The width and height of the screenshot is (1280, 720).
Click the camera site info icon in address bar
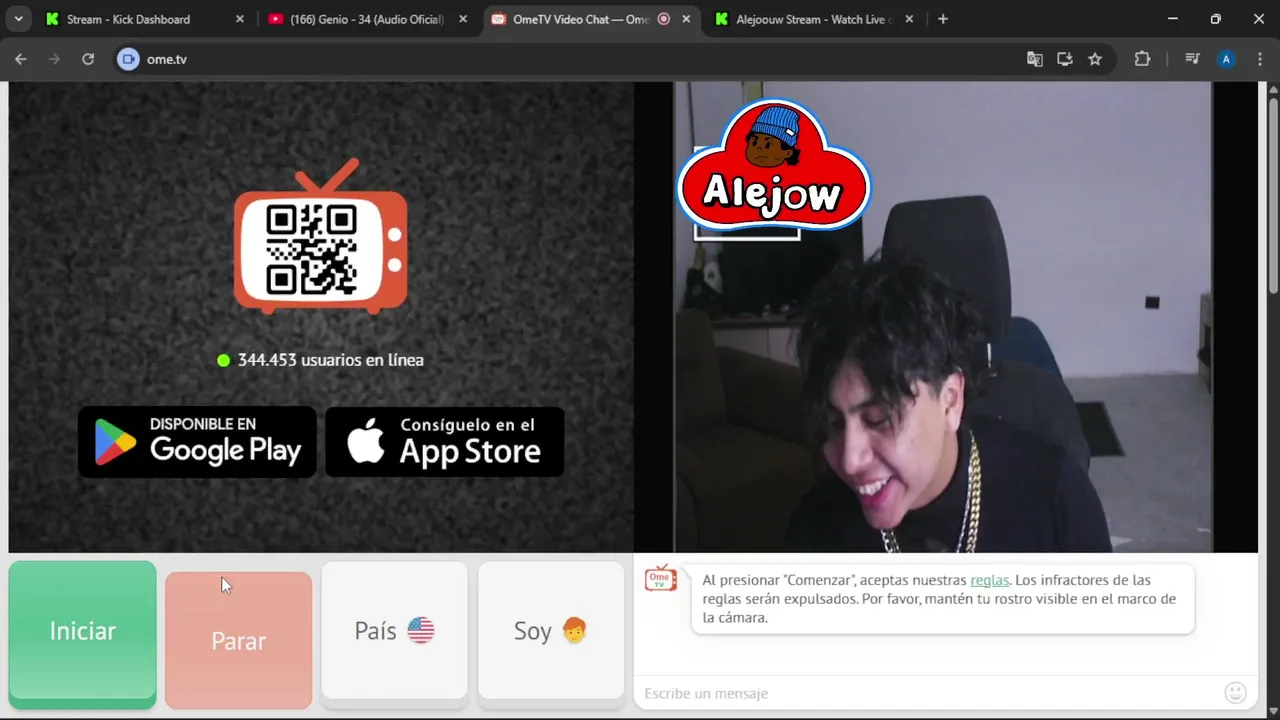tap(128, 59)
